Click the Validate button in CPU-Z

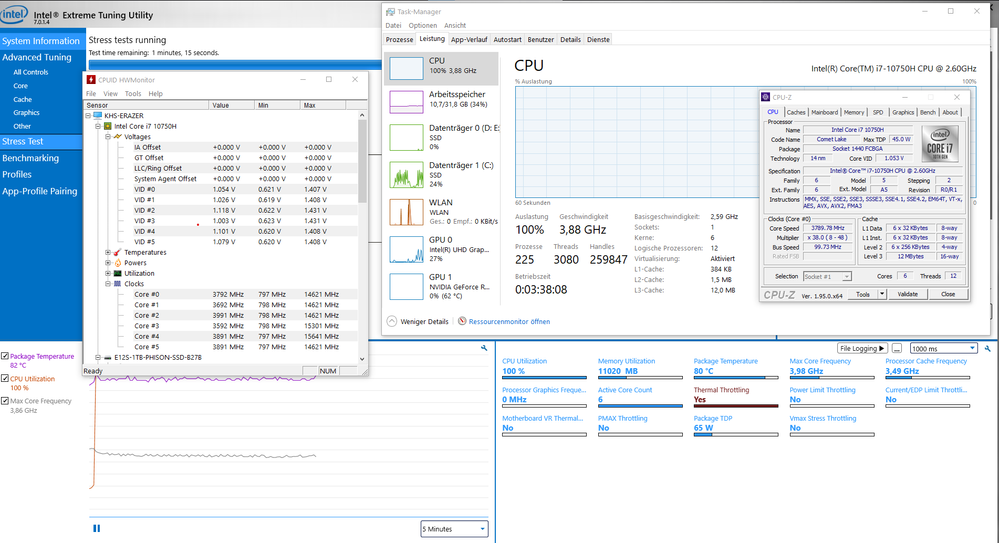coord(906,294)
